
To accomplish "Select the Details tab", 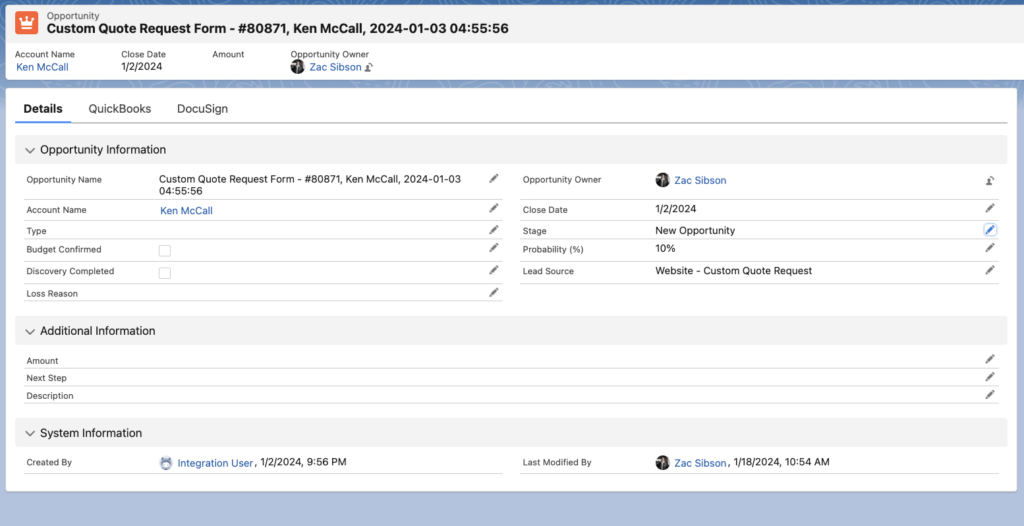I will [43, 109].
